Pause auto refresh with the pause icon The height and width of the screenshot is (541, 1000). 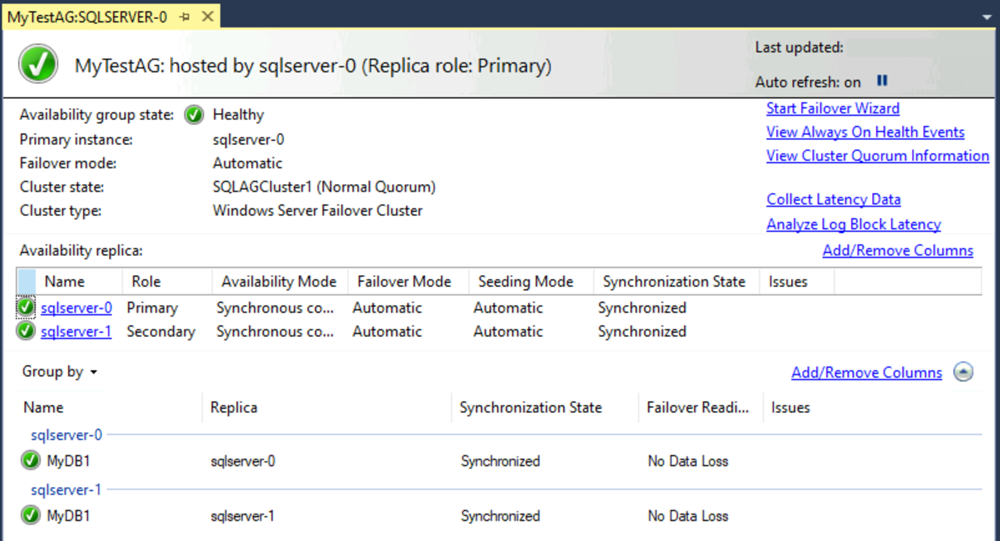[882, 81]
